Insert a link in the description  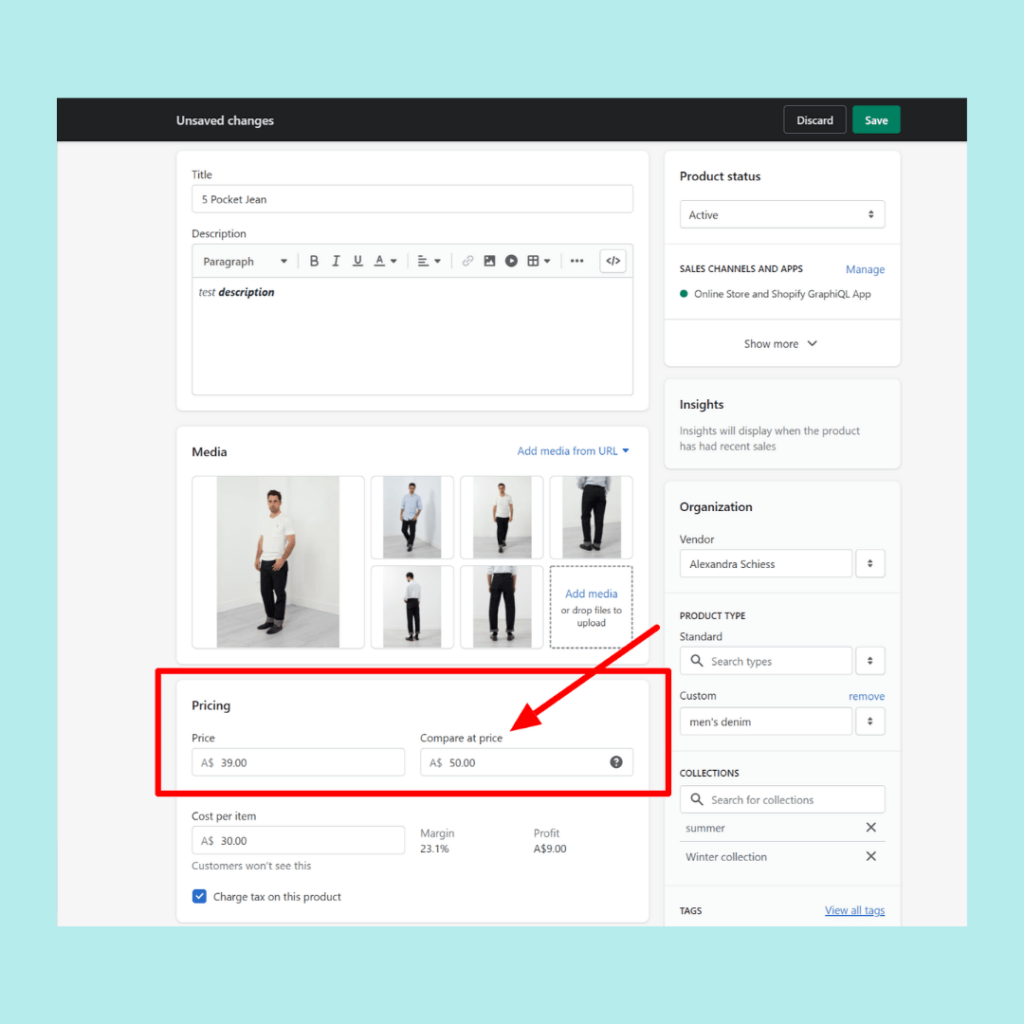pyautogui.click(x=467, y=260)
